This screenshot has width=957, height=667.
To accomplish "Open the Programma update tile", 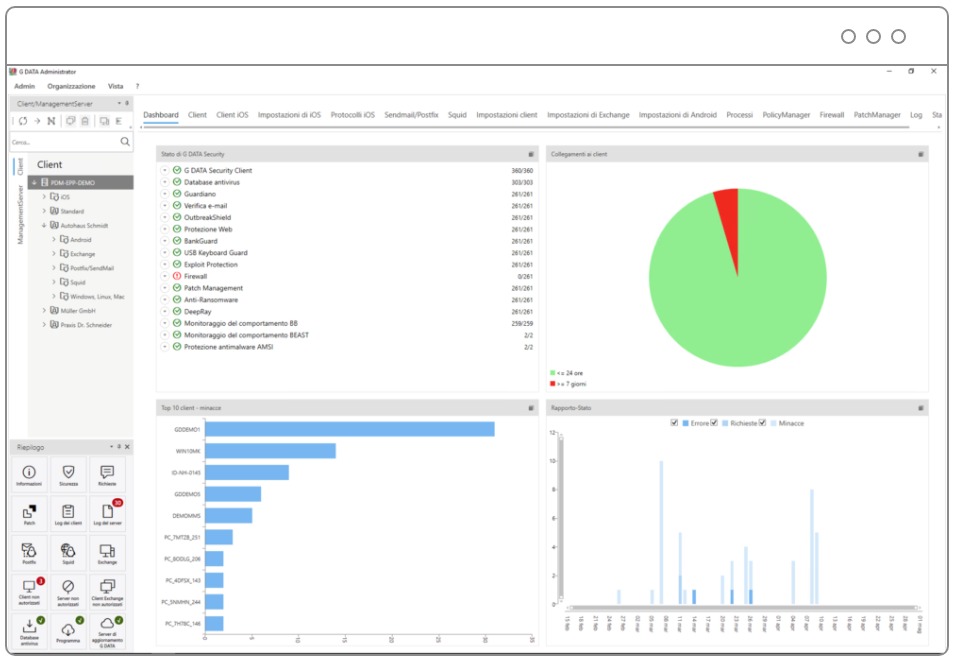I will [68, 632].
